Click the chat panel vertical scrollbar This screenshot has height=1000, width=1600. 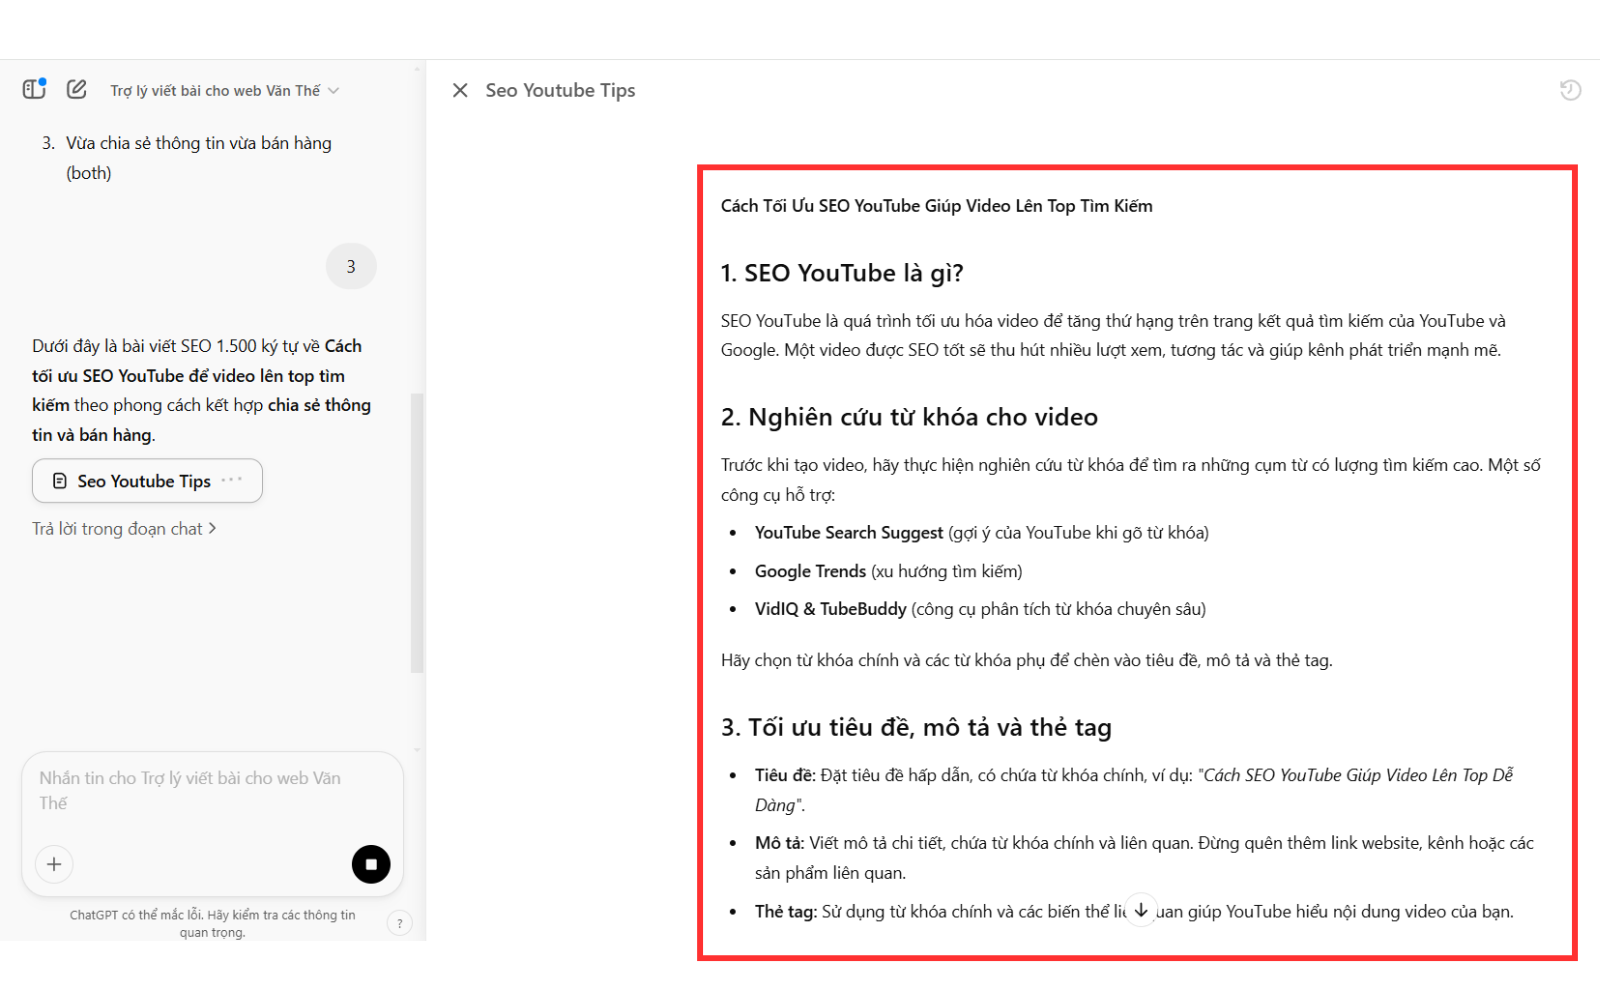coord(417,530)
